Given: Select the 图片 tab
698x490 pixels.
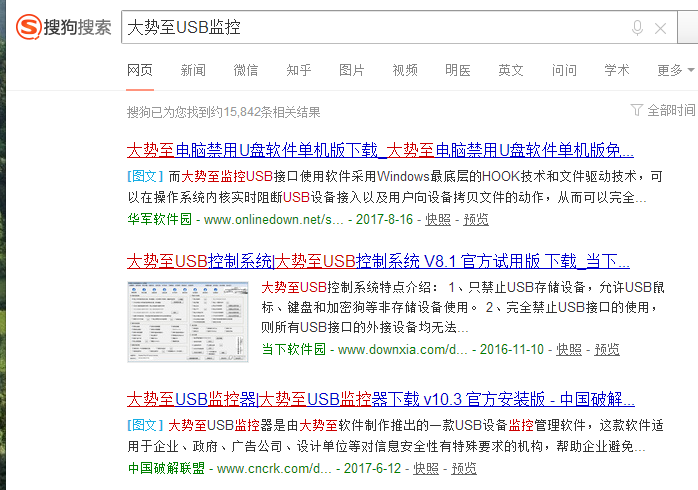Looking at the screenshot, I should tap(352, 70).
